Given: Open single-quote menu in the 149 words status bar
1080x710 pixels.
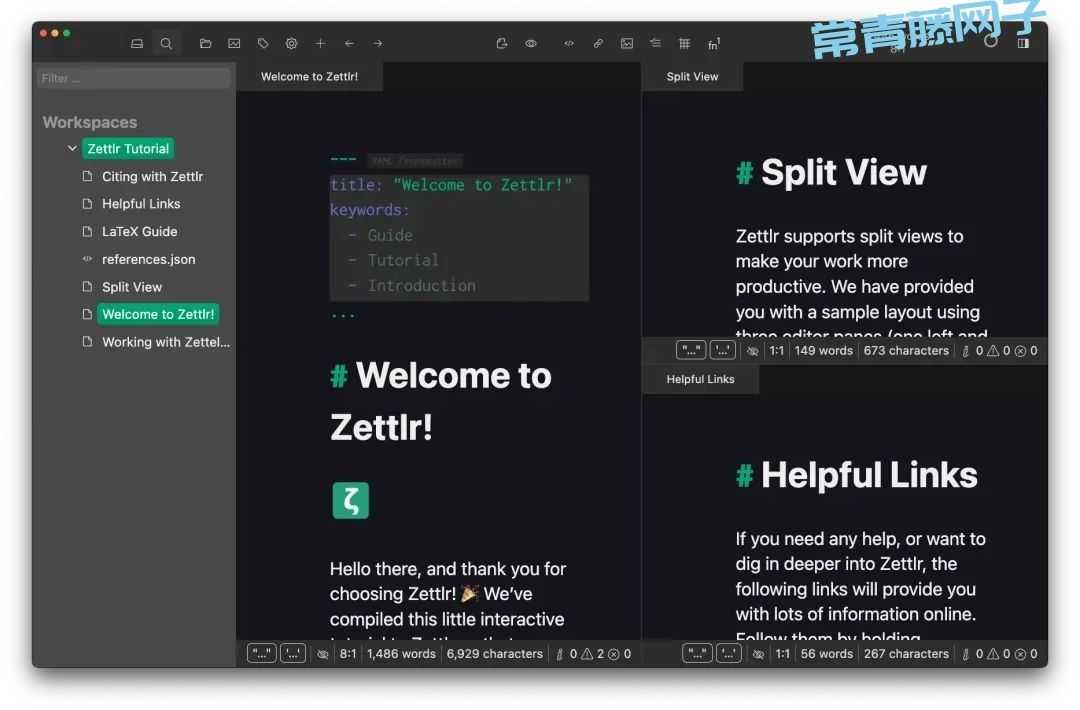Looking at the screenshot, I should pyautogui.click(x=723, y=351).
